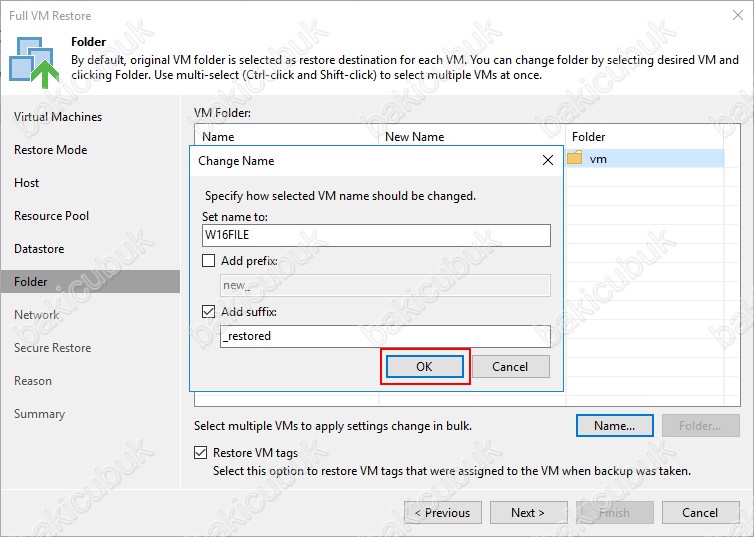Click the disabled new_ prefix field

385,286
